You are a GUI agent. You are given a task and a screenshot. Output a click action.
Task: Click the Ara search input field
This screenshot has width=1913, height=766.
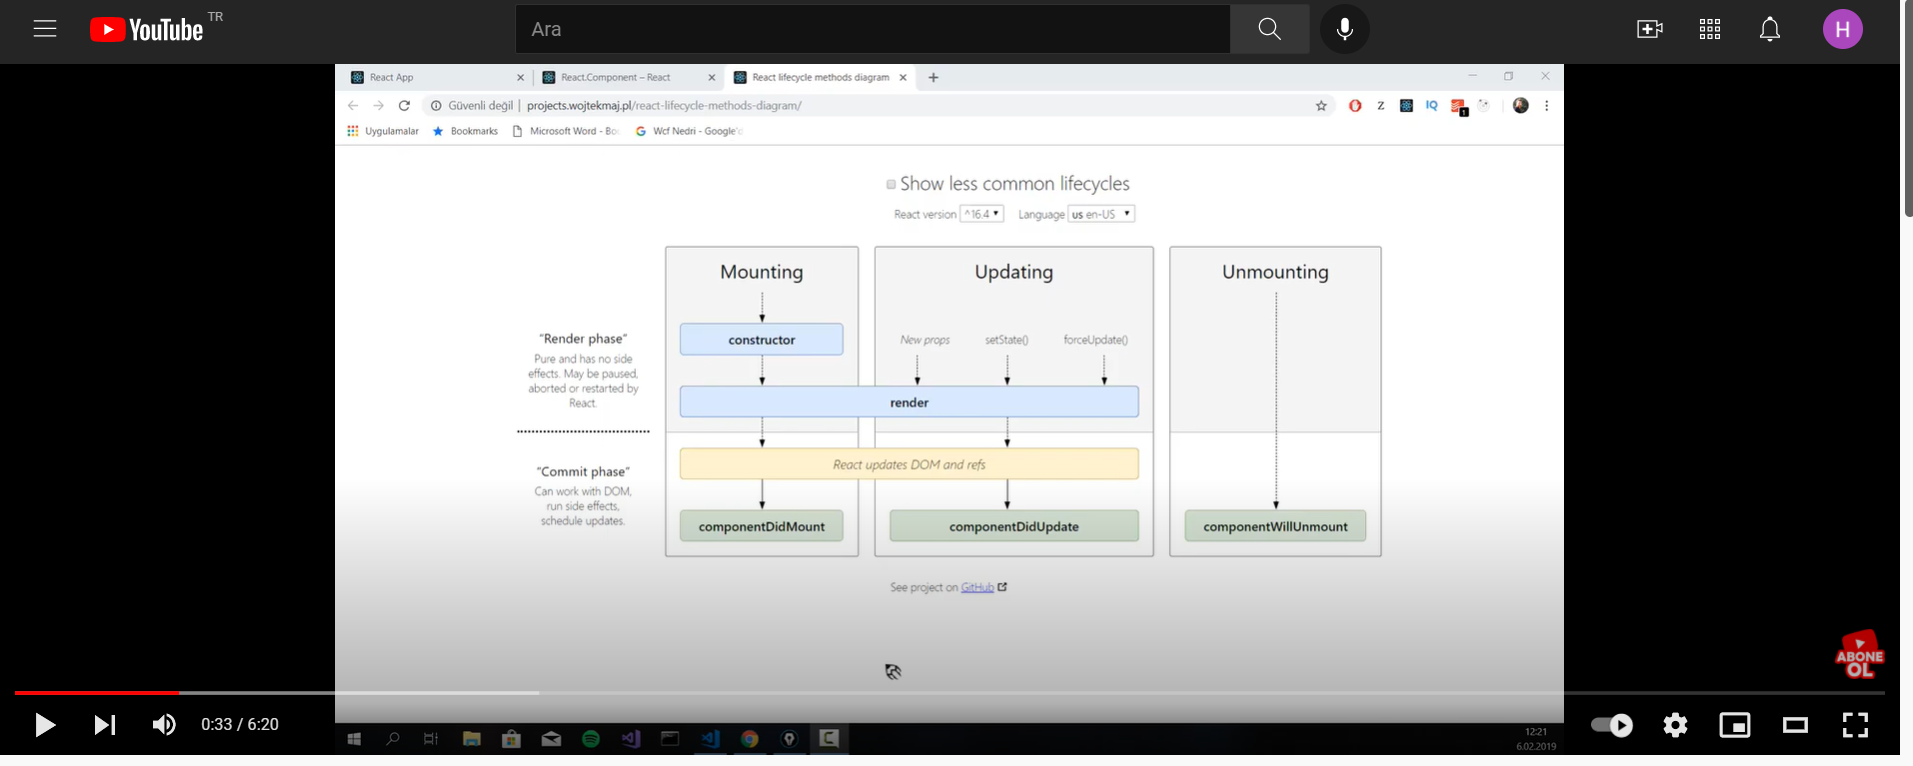[x=872, y=29]
